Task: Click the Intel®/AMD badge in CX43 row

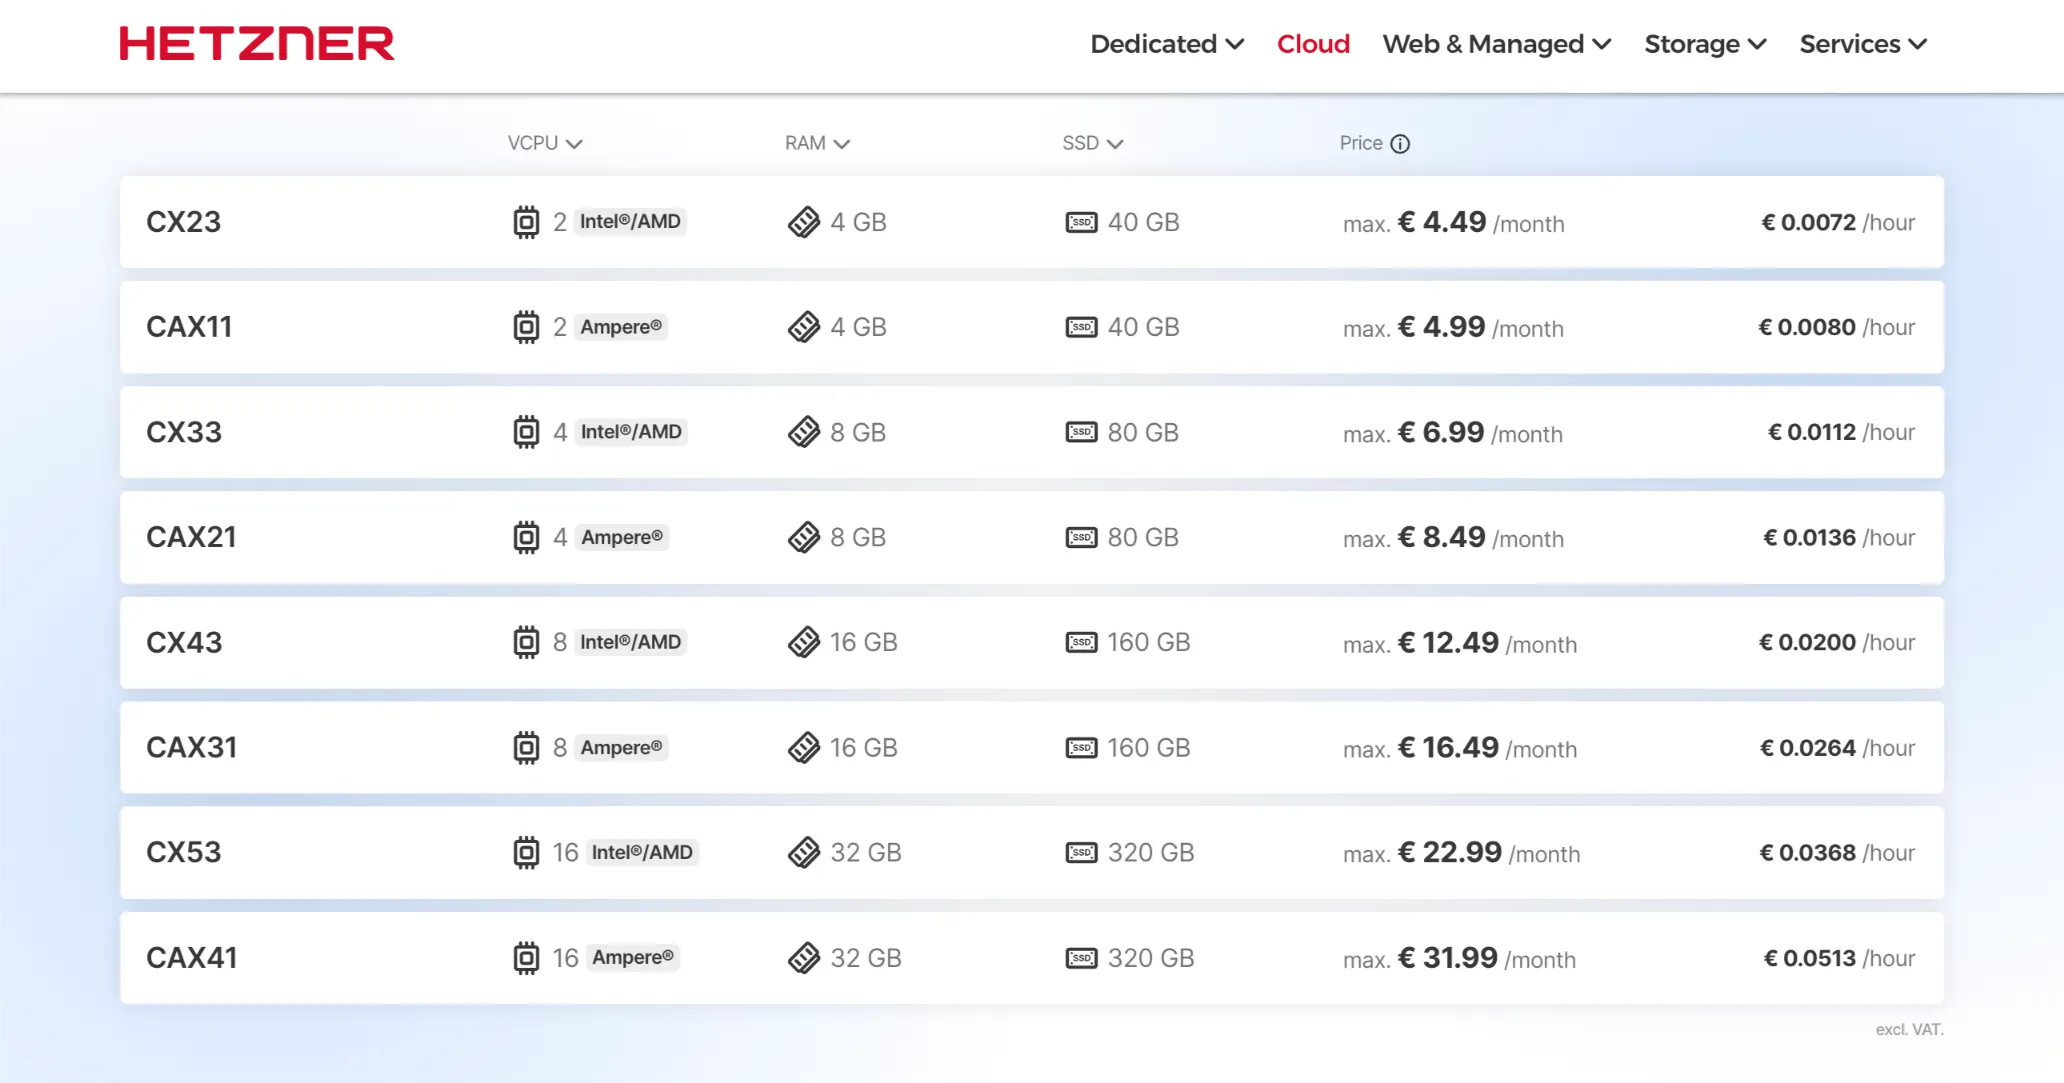Action: pos(630,642)
